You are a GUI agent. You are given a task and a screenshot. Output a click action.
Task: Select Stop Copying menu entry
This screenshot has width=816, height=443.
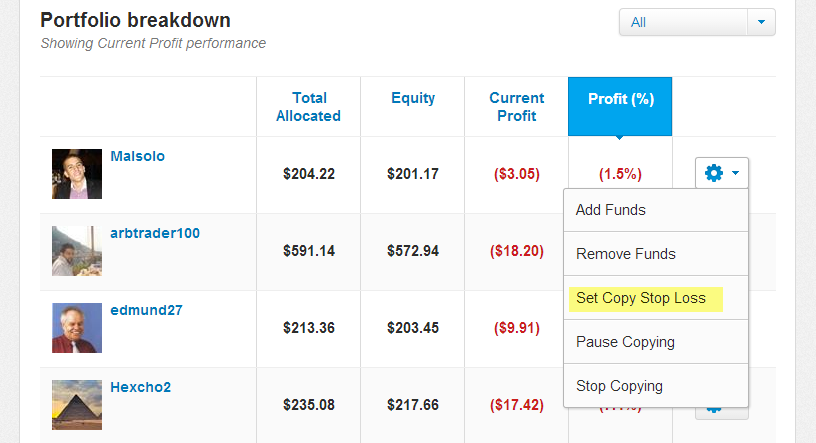[656, 386]
